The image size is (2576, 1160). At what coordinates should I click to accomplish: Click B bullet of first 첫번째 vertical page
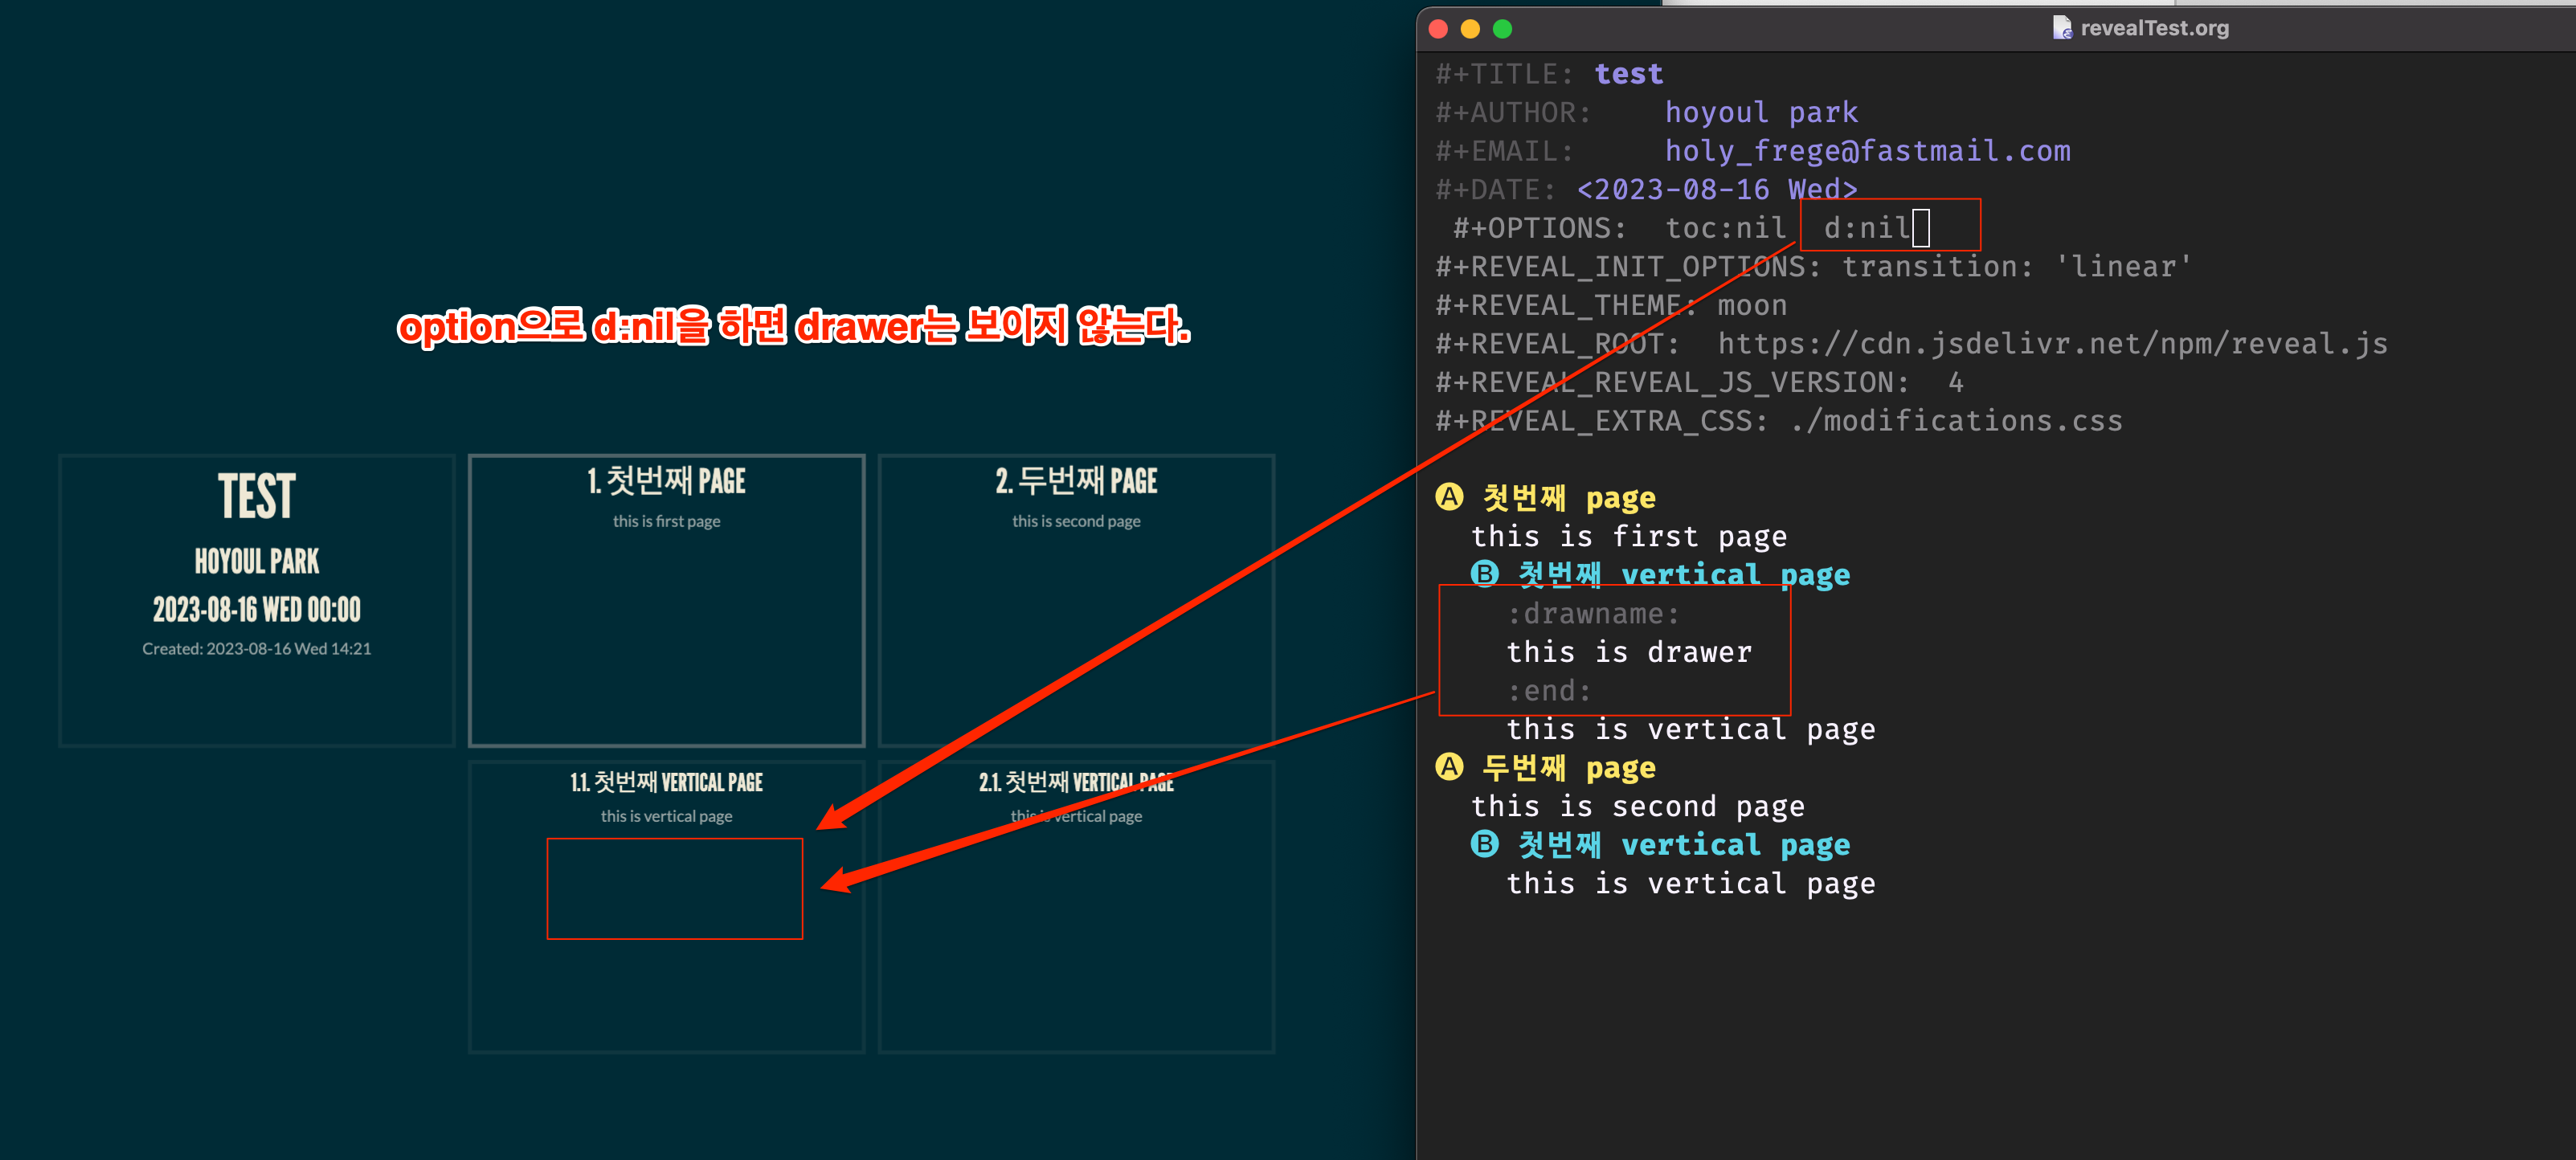click(x=1484, y=574)
